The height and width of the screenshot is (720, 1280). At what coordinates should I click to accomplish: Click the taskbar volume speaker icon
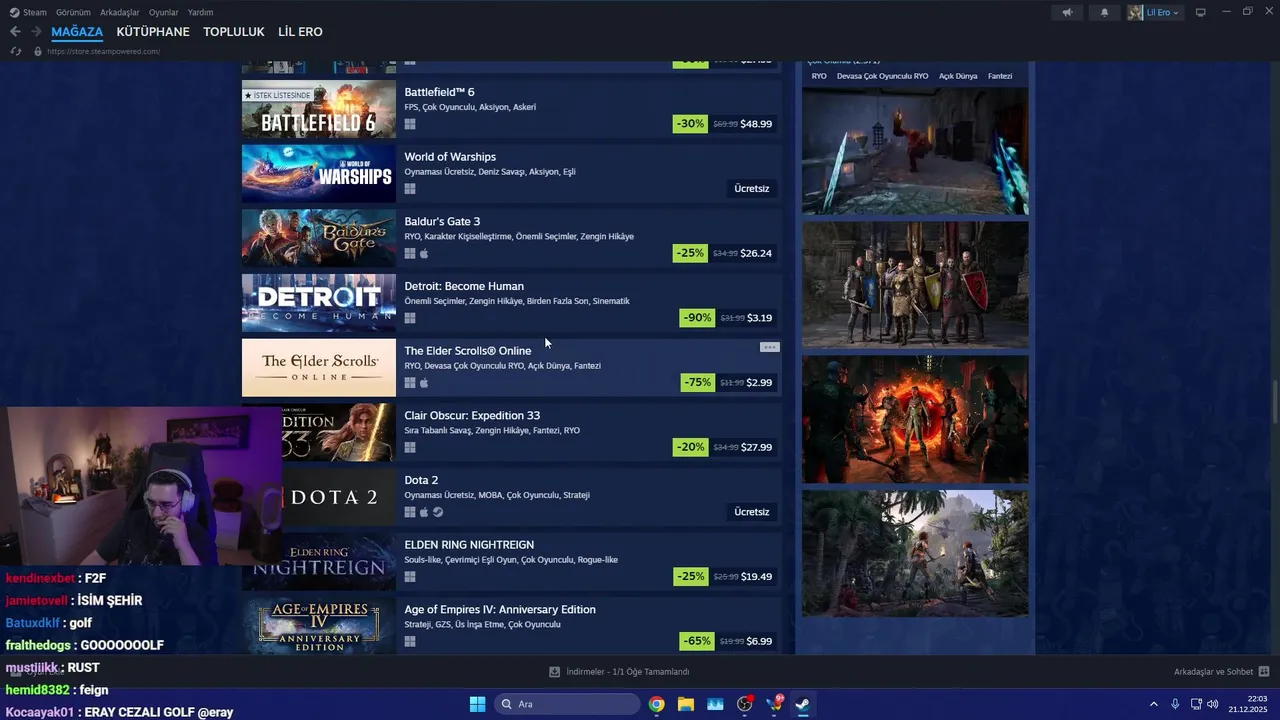[1213, 704]
